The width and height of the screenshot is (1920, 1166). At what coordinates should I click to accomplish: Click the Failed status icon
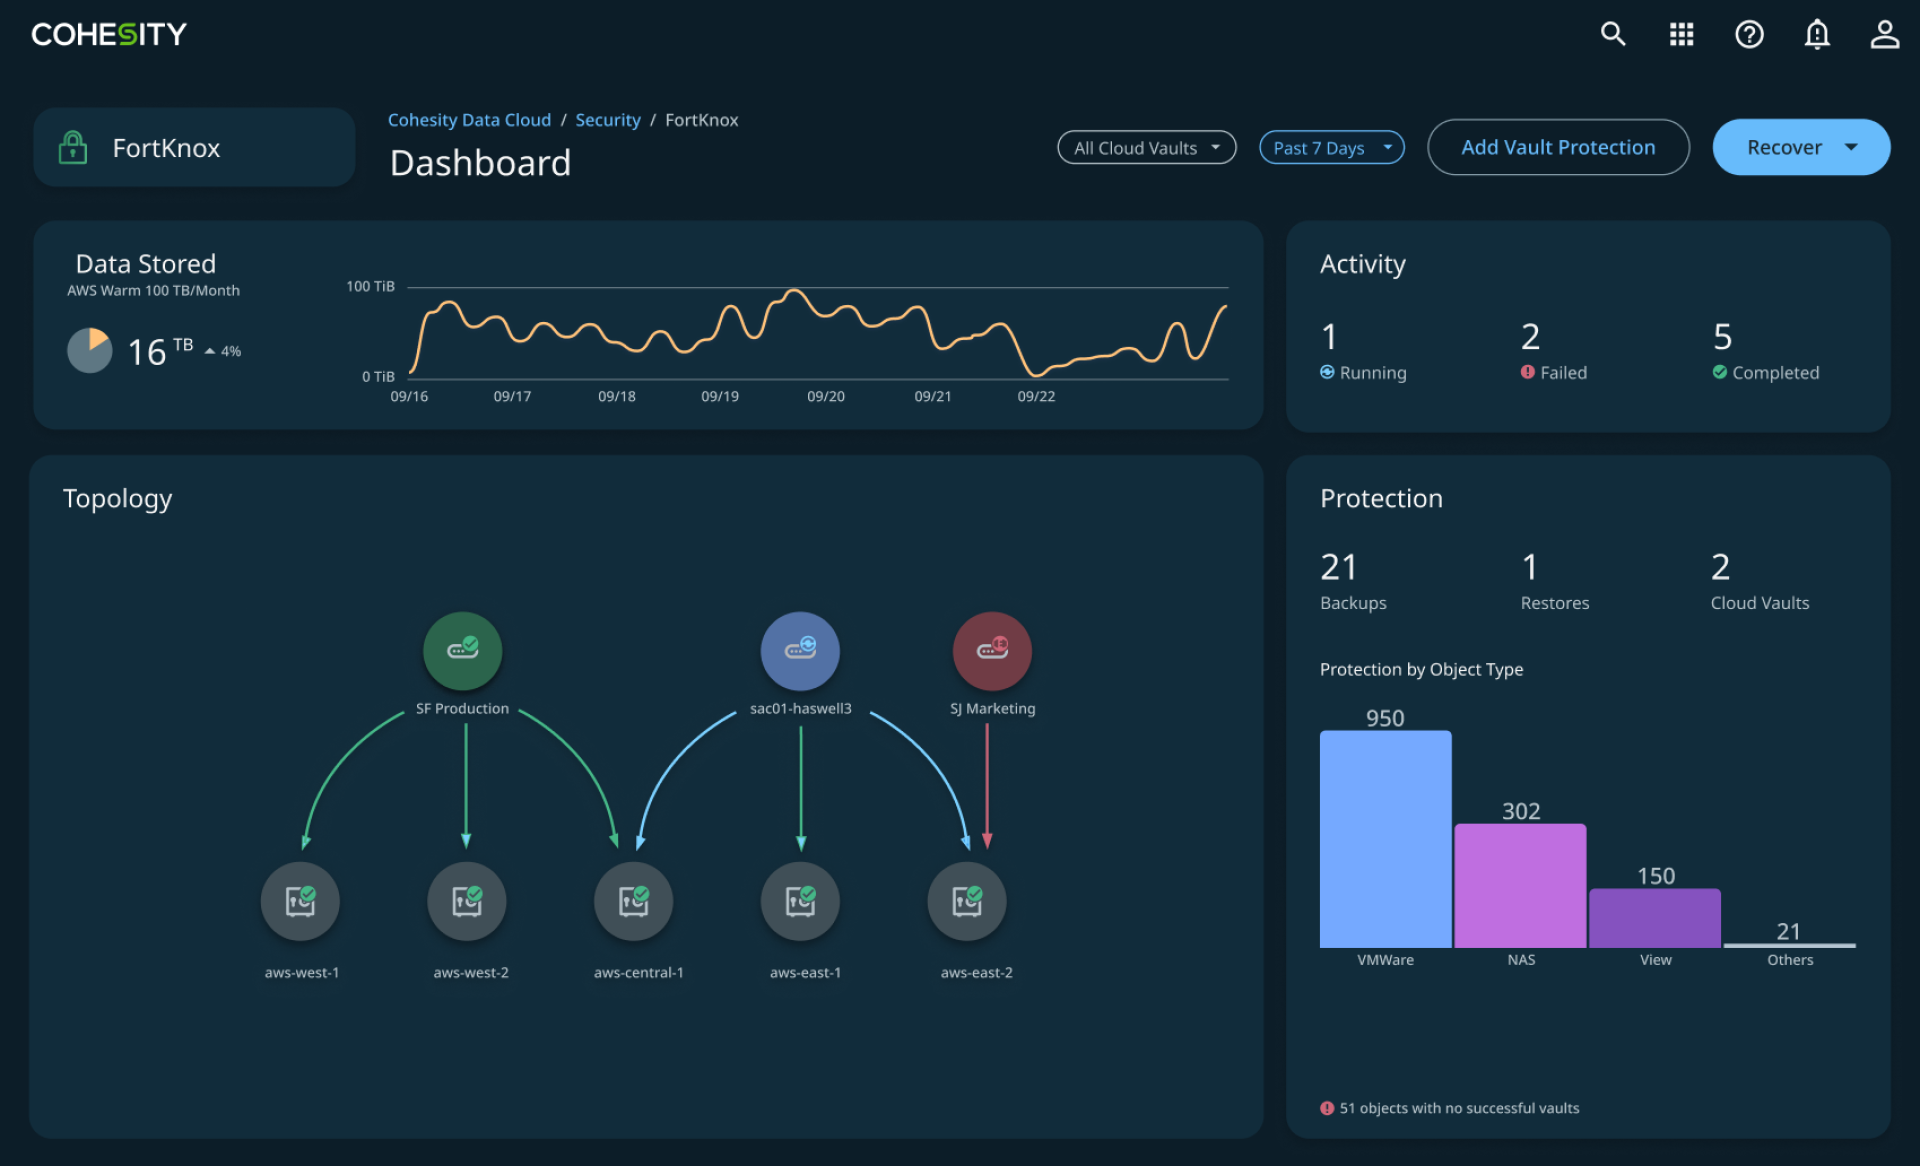1528,372
